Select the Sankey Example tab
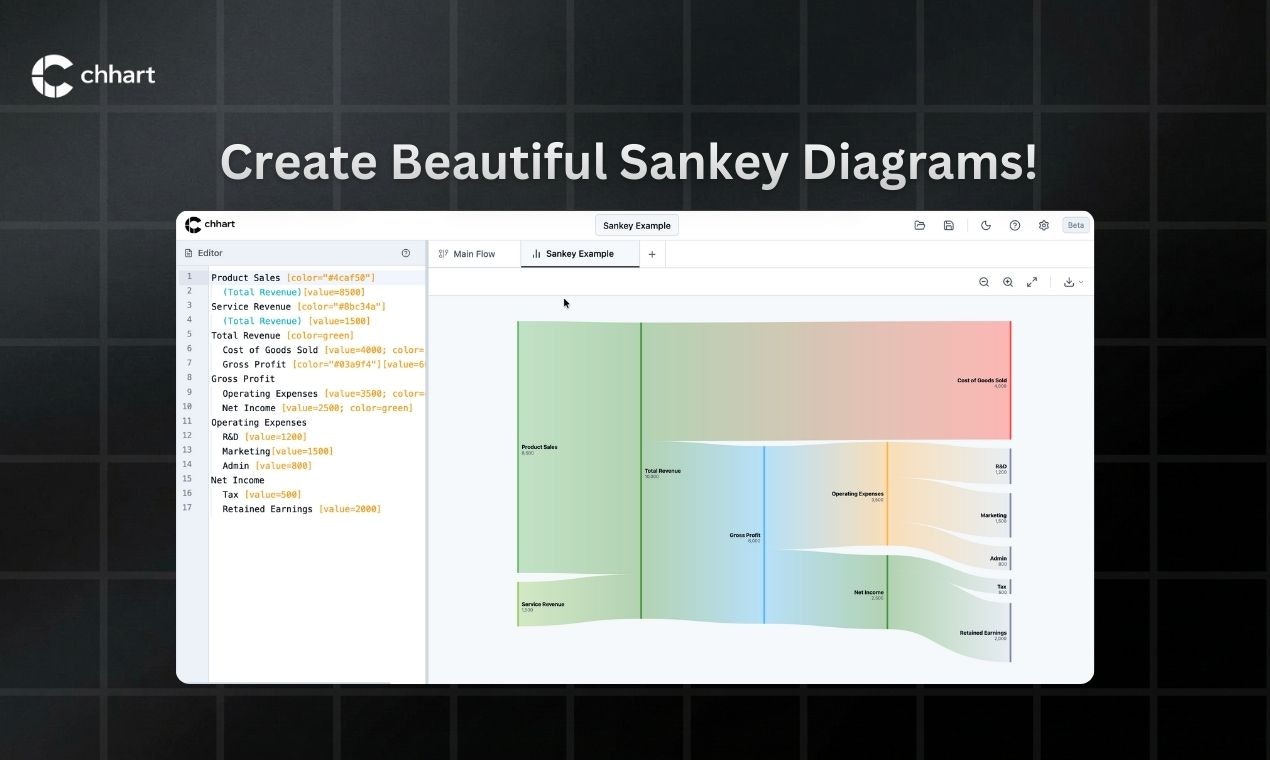This screenshot has width=1270, height=760. [x=580, y=254]
